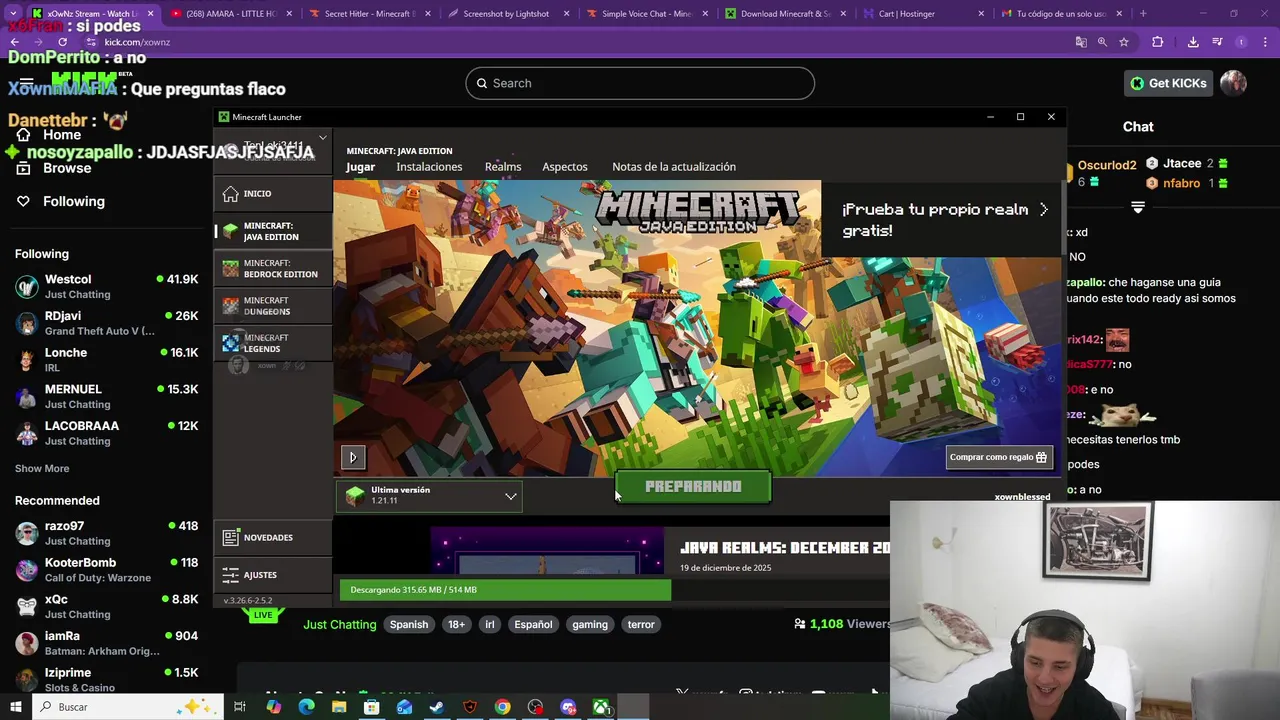Expand the launcher account dropdown arrow
This screenshot has width=1280, height=720.
(x=322, y=138)
